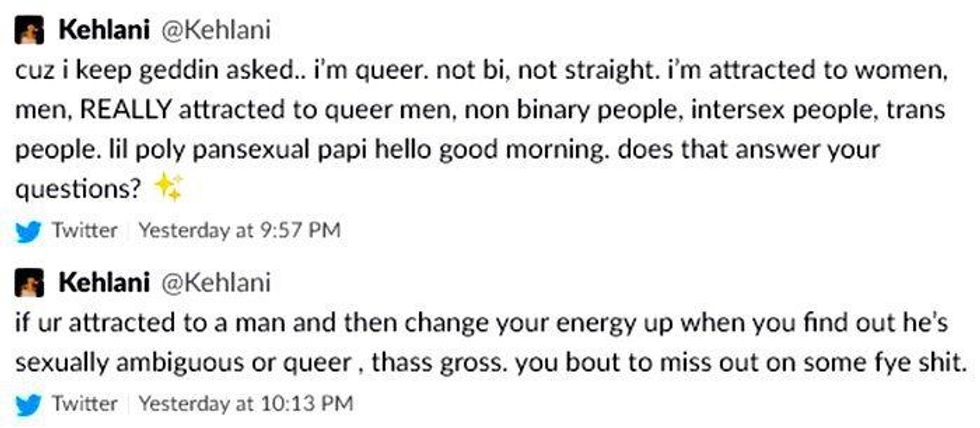
Task: Open the 'Yesterday at 10:13 PM' timestamp
Action: pyautogui.click(x=245, y=403)
